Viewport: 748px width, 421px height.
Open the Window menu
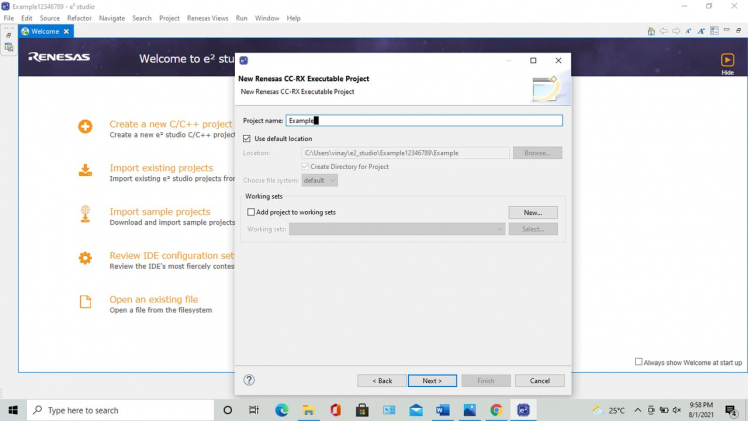267,18
